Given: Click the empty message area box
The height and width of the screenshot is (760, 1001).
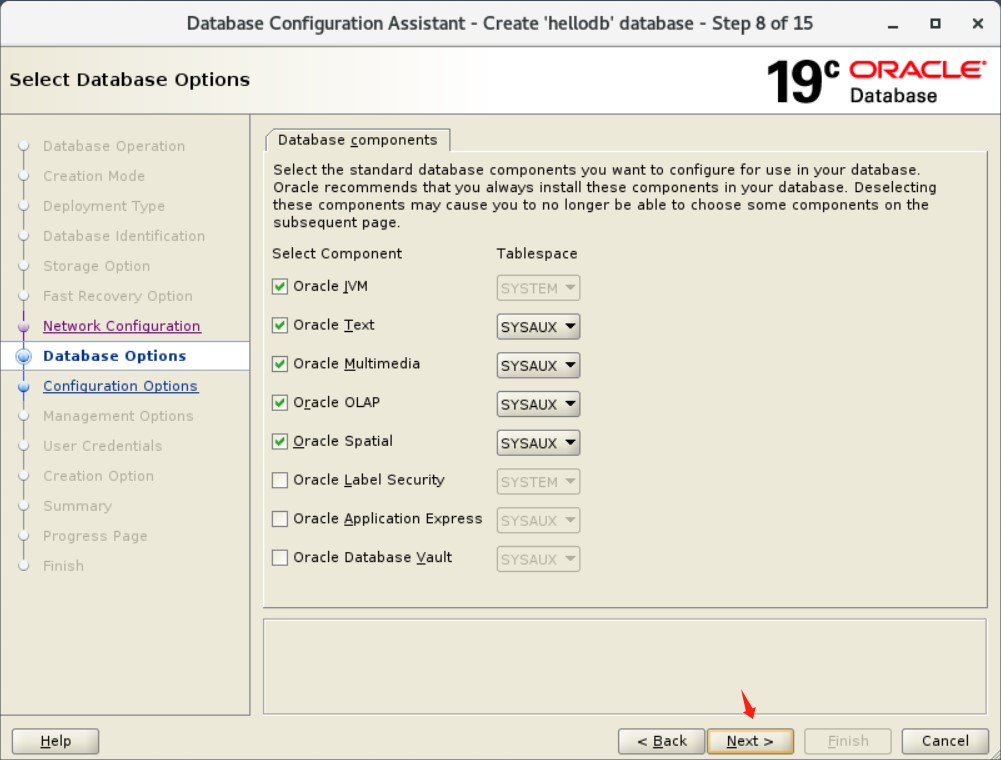Looking at the screenshot, I should (x=624, y=667).
